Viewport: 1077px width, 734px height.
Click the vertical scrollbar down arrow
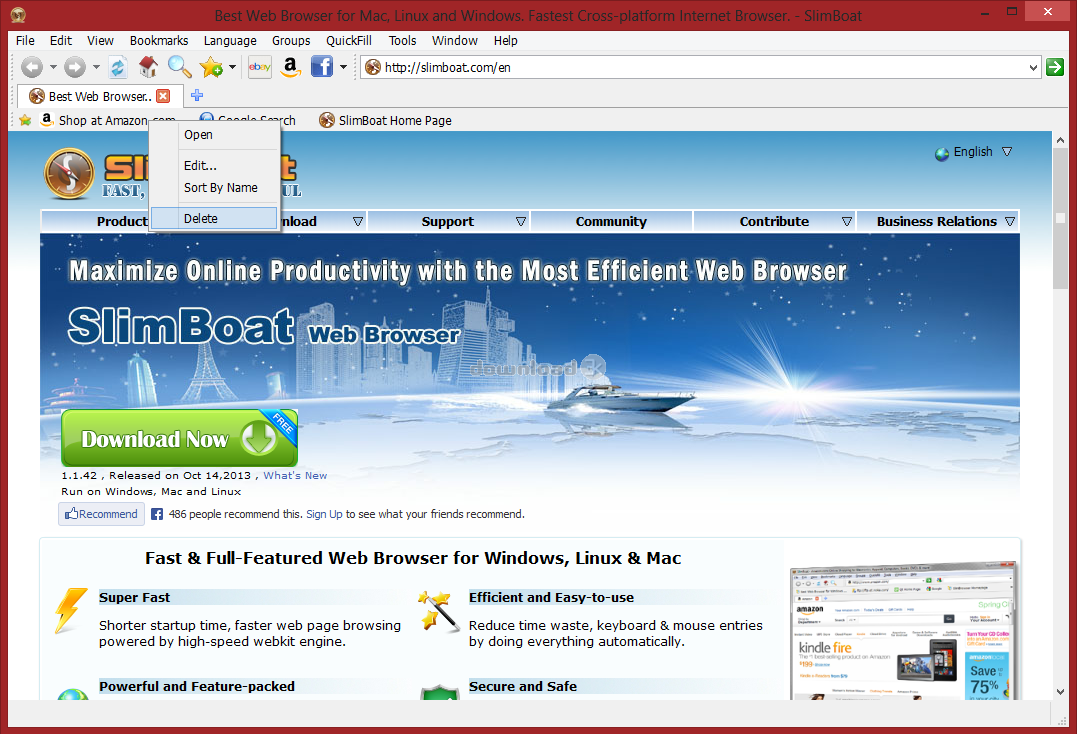click(1061, 691)
